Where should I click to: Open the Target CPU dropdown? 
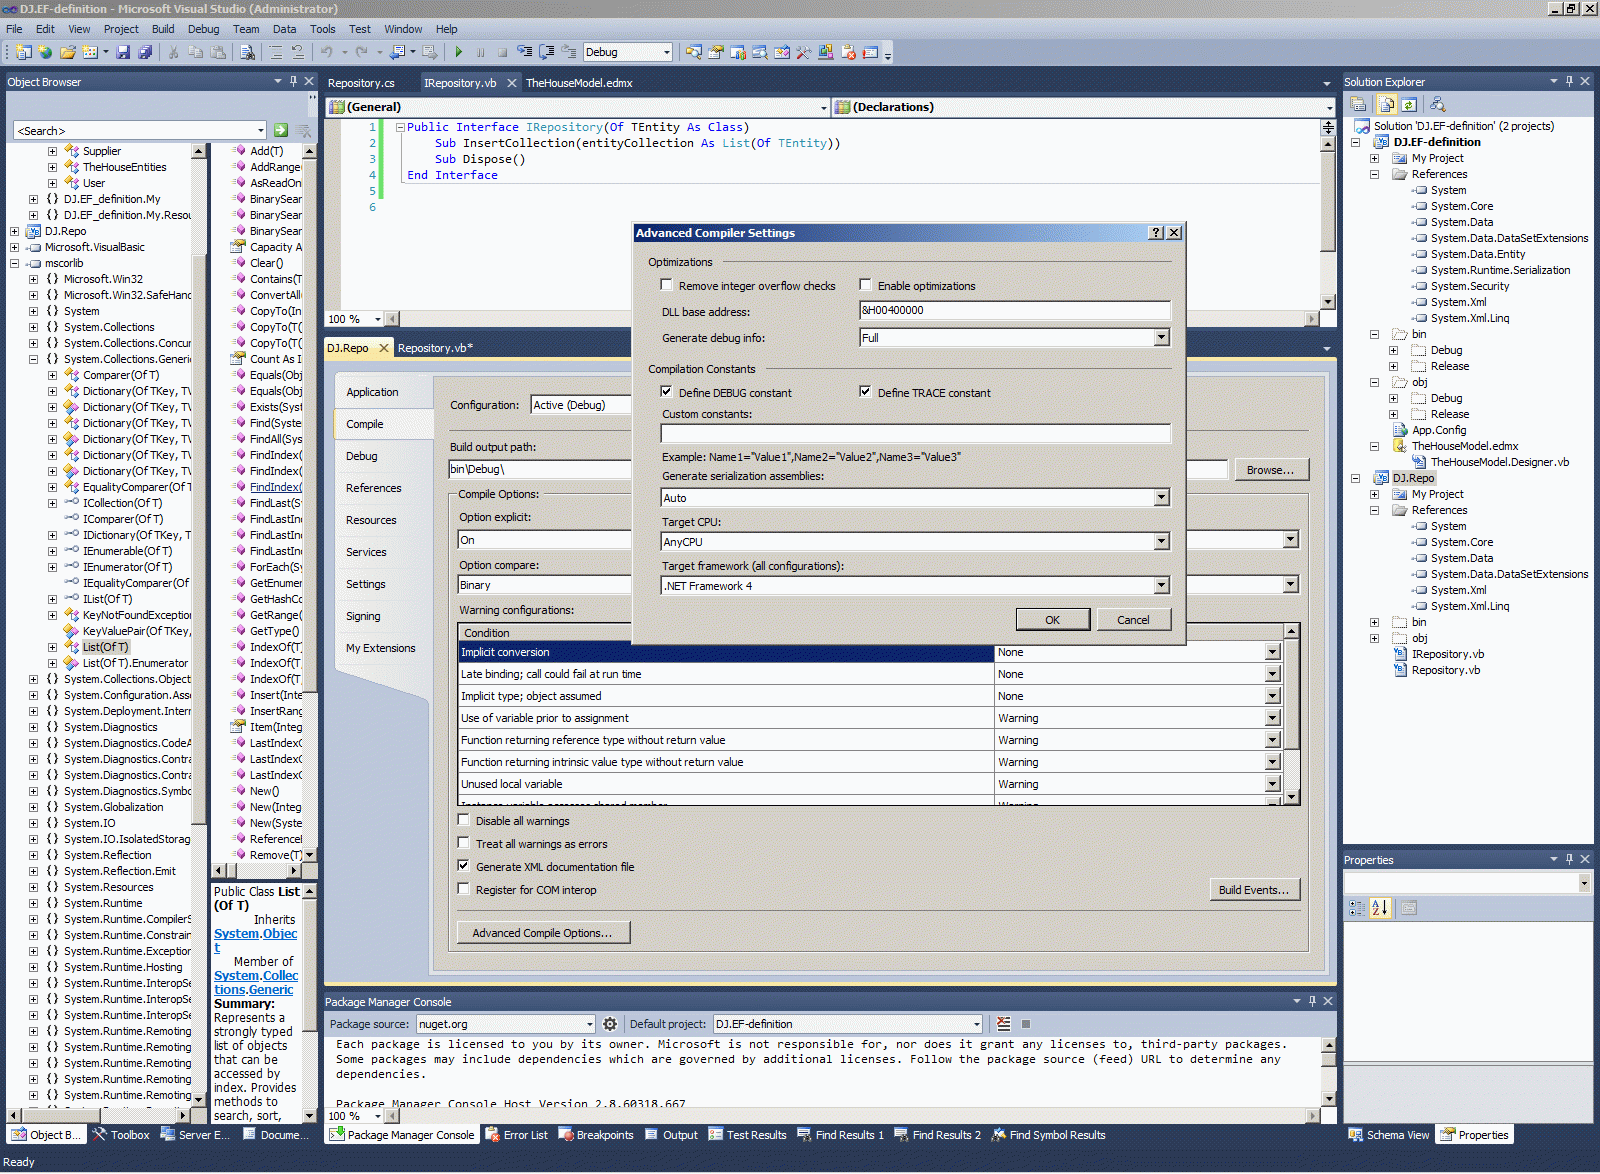1161,541
